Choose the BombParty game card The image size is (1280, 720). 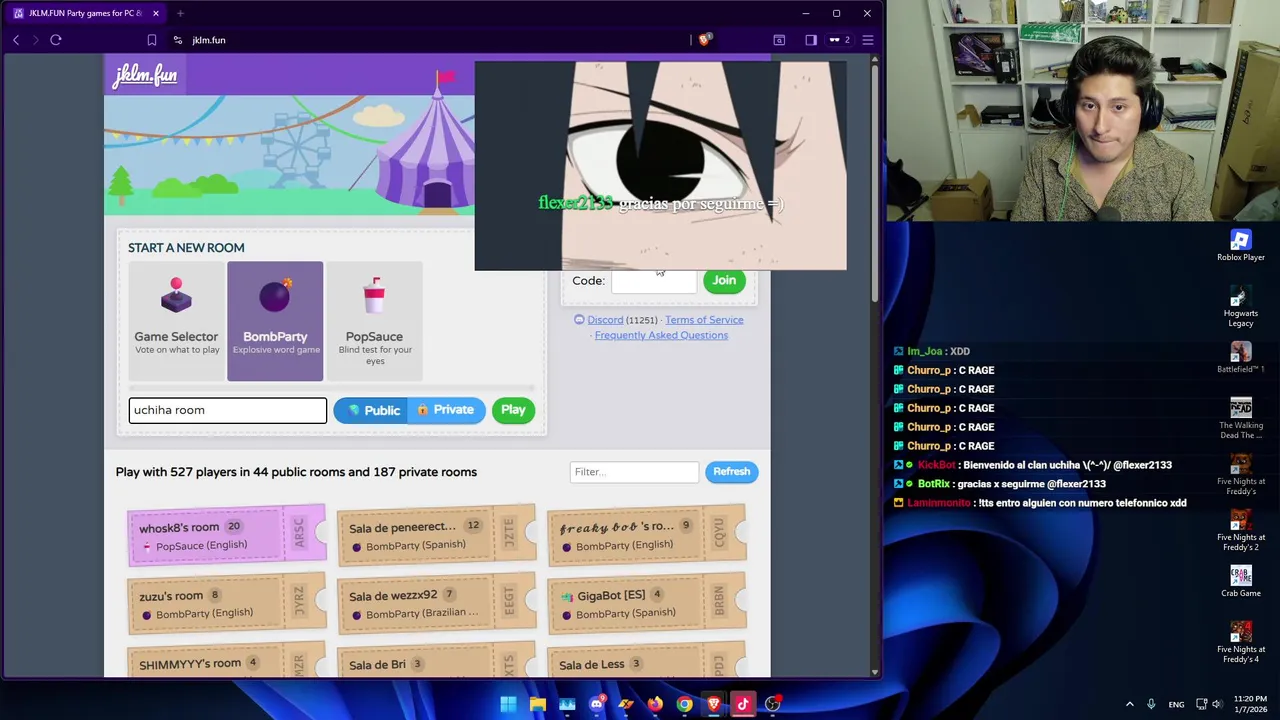(x=275, y=321)
